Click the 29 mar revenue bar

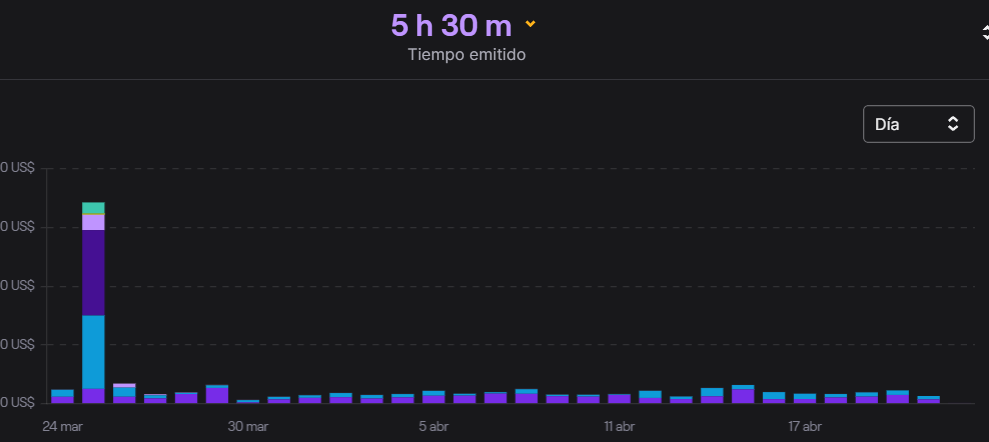point(217,394)
